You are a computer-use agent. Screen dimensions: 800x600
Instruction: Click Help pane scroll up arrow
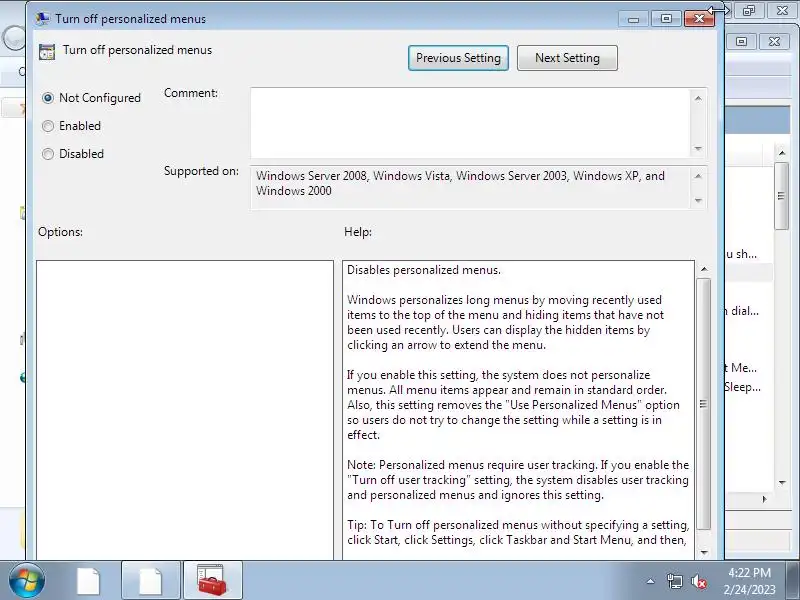click(704, 269)
